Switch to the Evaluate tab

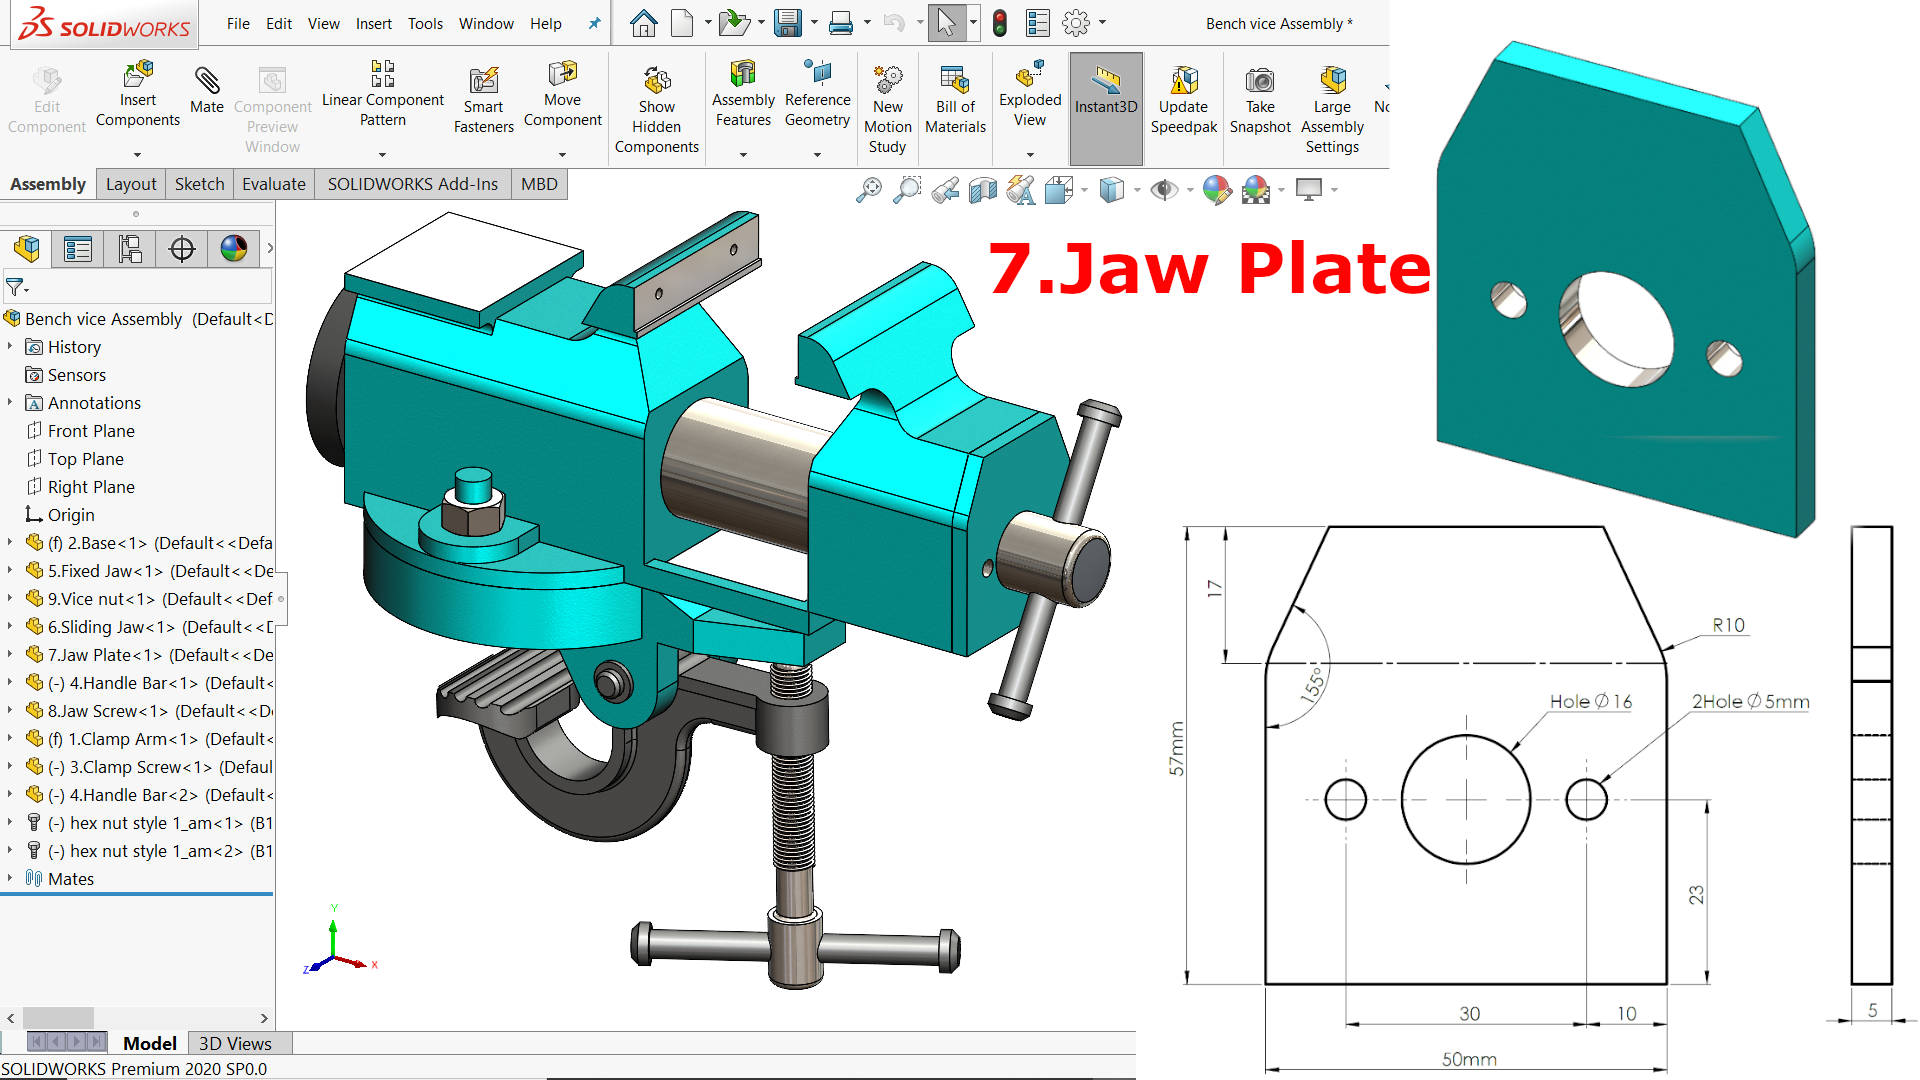point(273,184)
